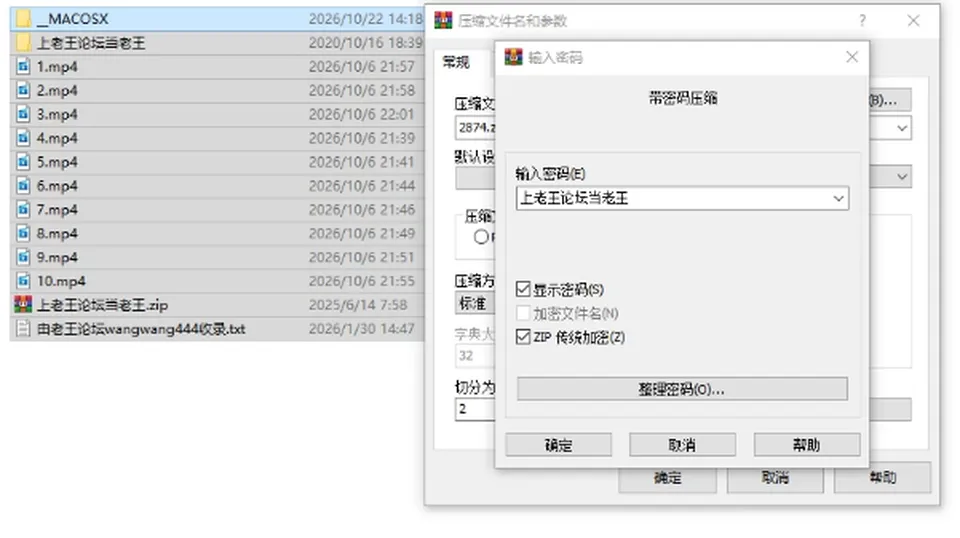Image resolution: width=960 pixels, height=538 pixels.
Task: Select 由老王论坛wangwang444收录.txt file name
Action: (141, 329)
